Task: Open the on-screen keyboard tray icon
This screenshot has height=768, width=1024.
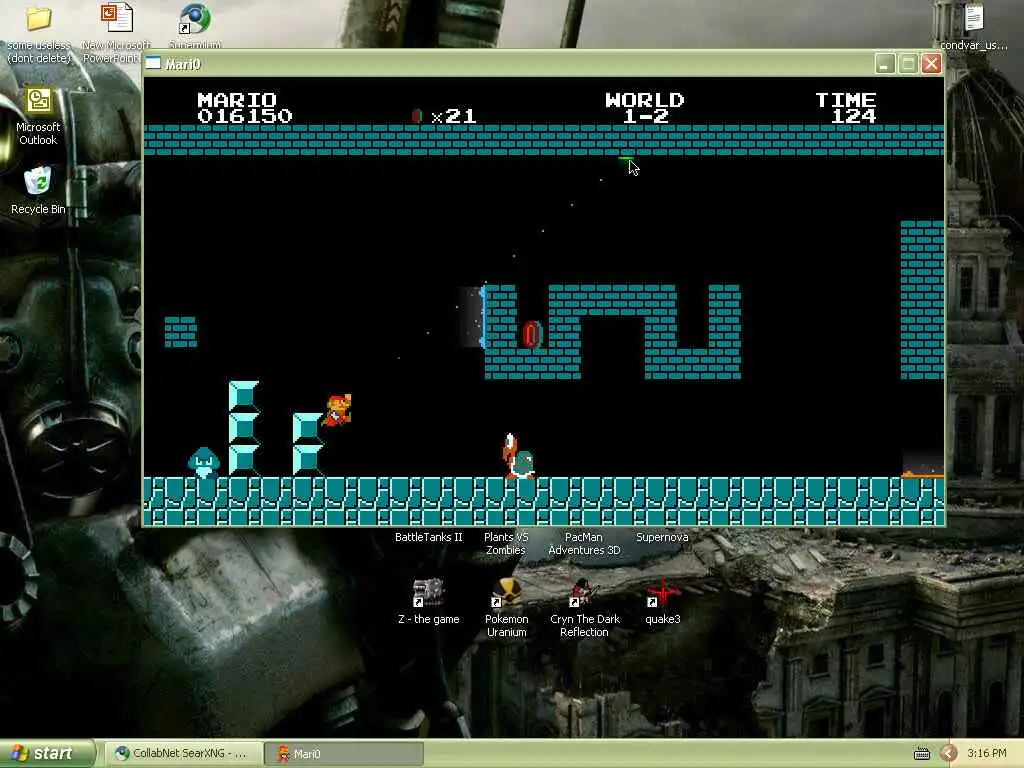Action: [921, 754]
